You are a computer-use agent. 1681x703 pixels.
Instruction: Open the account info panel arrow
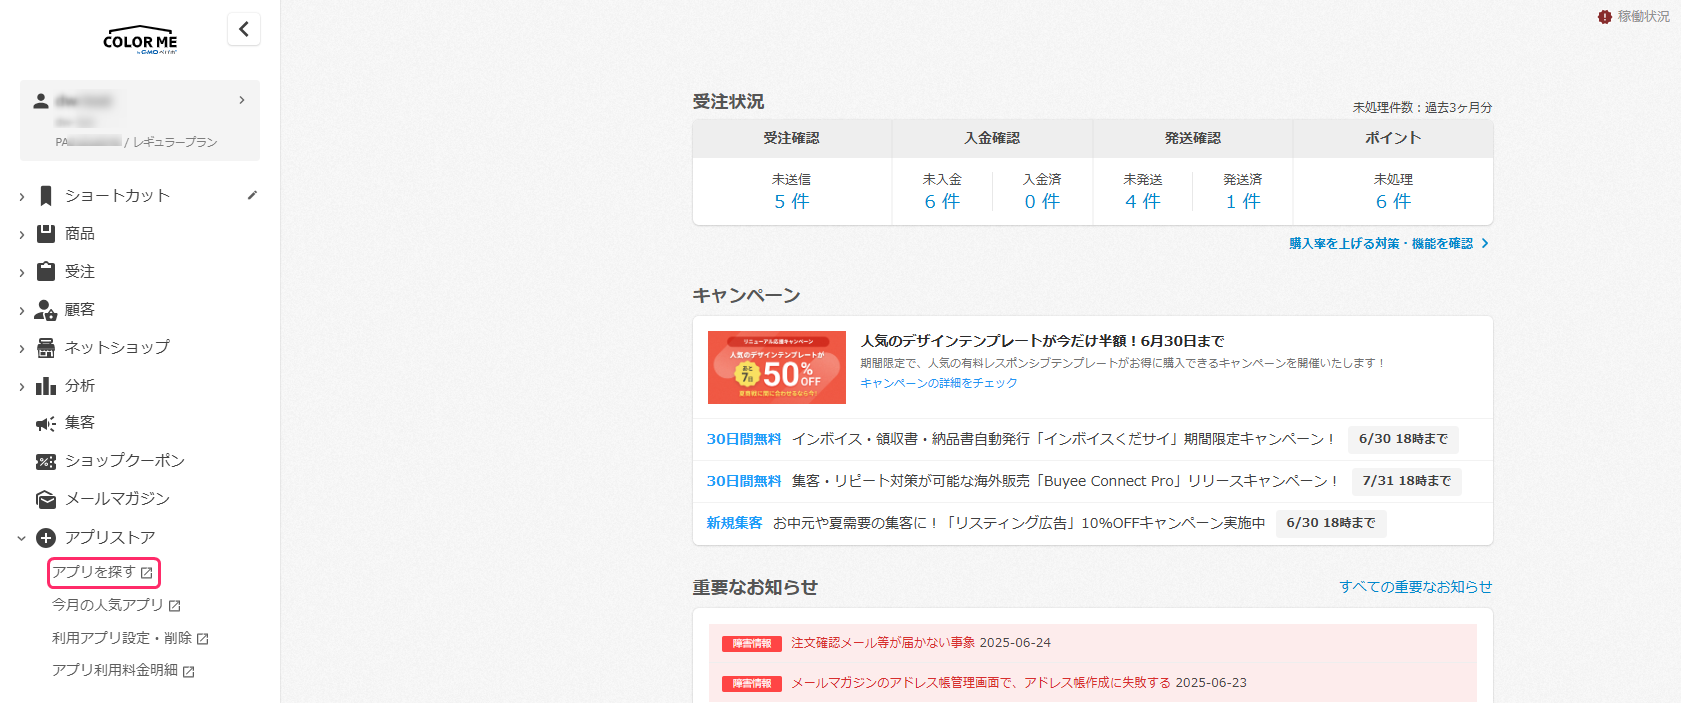tap(241, 100)
